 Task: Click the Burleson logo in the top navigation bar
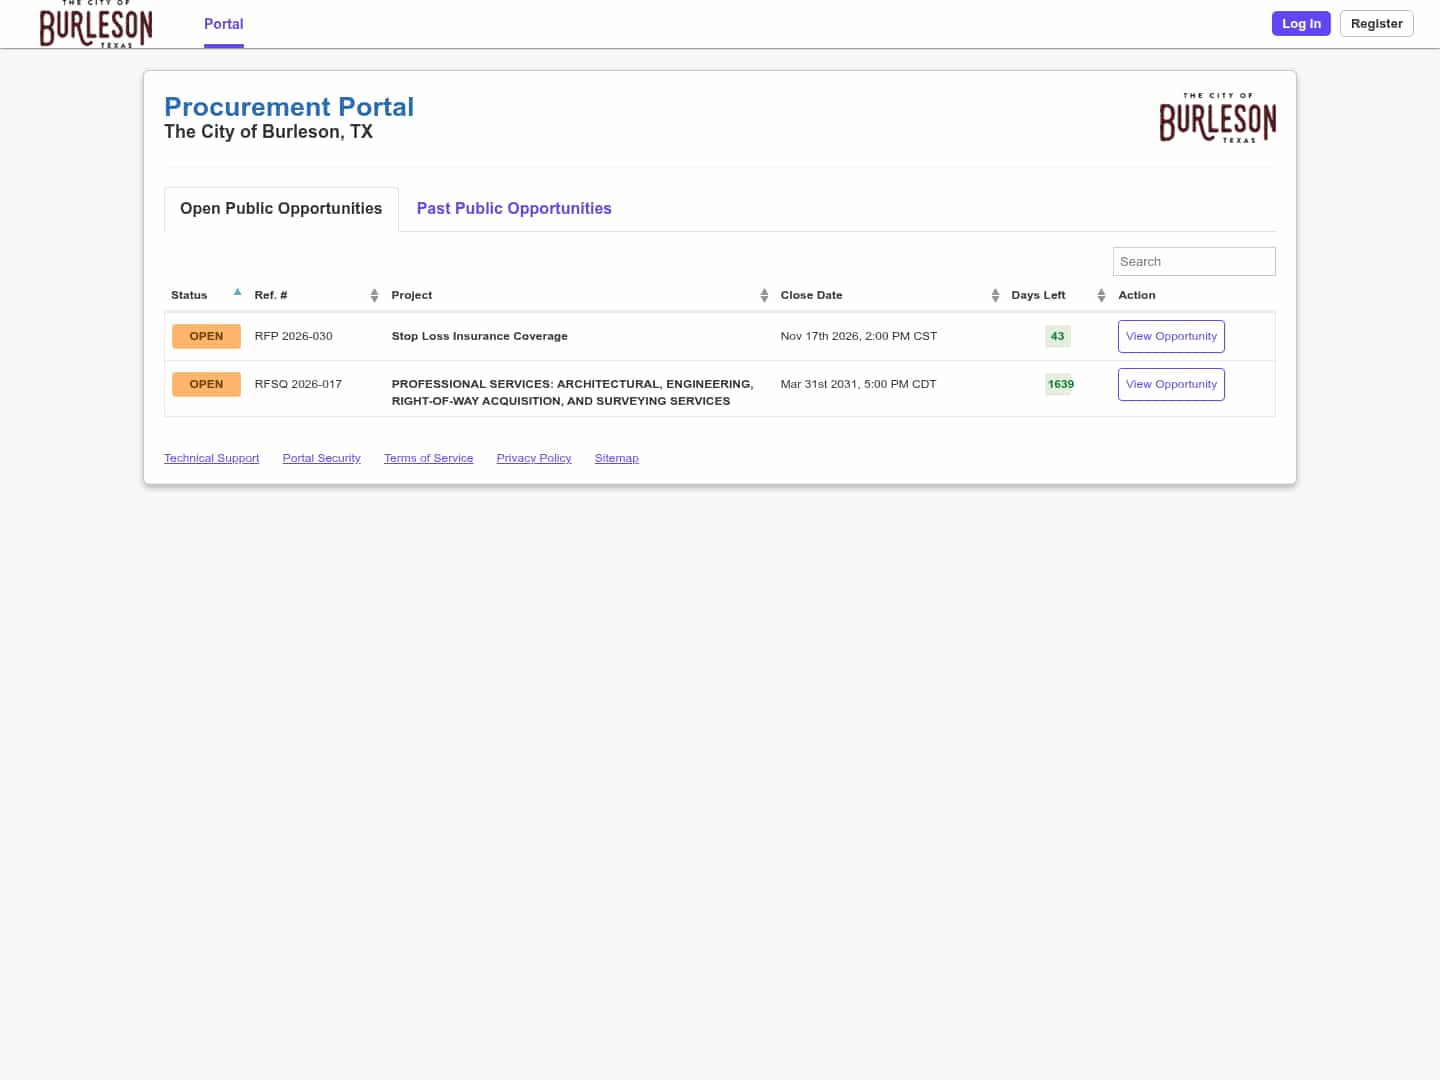click(96, 24)
